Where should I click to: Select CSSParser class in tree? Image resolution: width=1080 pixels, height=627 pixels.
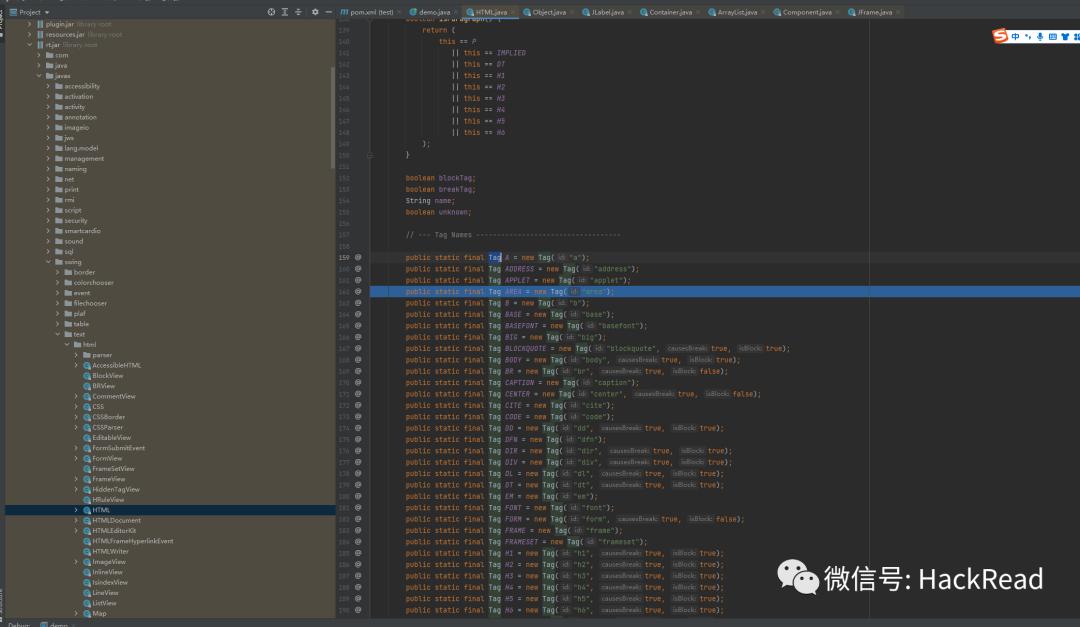click(x=107, y=427)
